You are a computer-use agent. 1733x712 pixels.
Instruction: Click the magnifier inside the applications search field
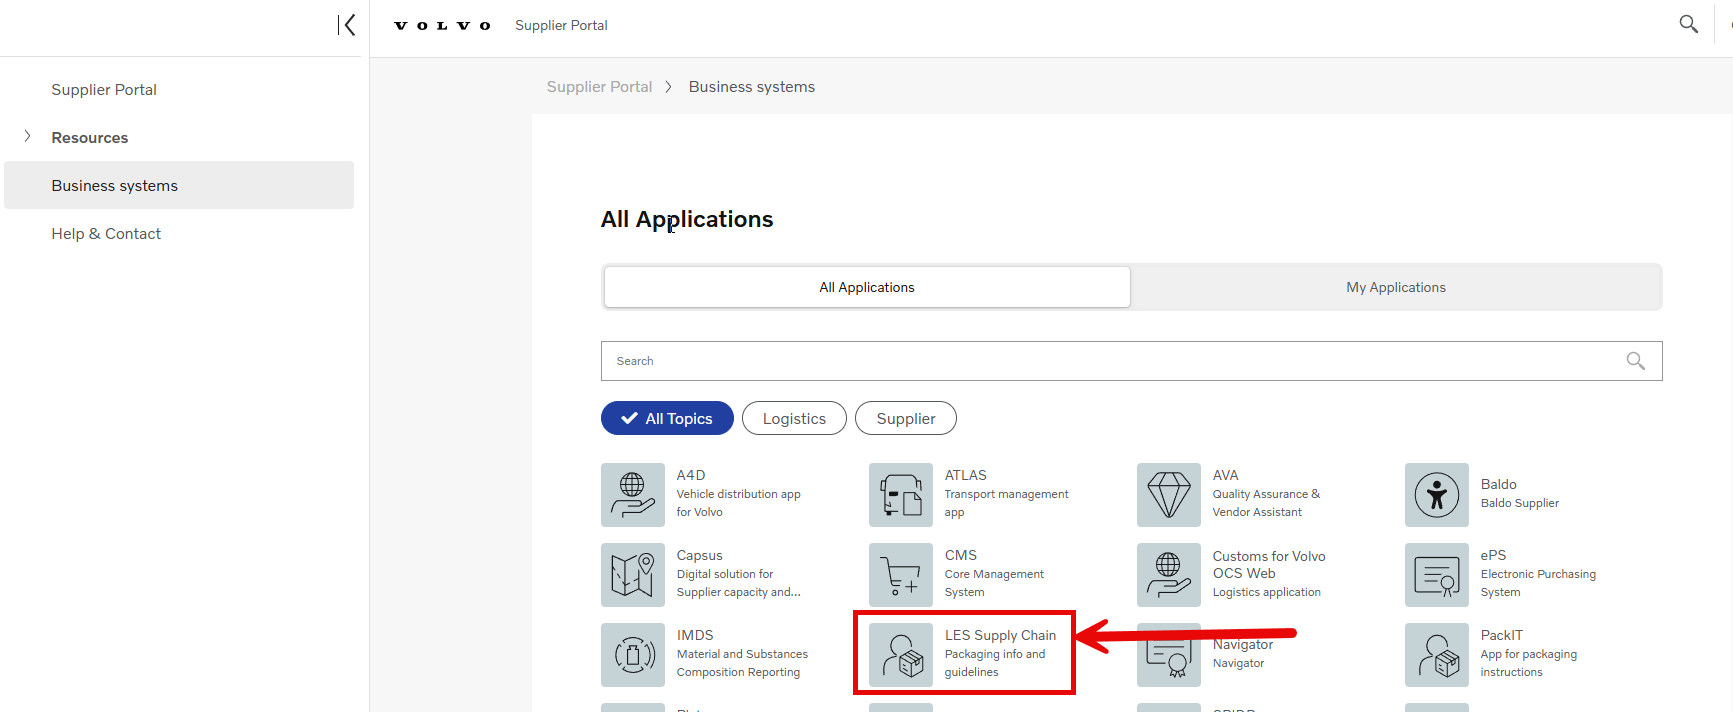(1635, 361)
